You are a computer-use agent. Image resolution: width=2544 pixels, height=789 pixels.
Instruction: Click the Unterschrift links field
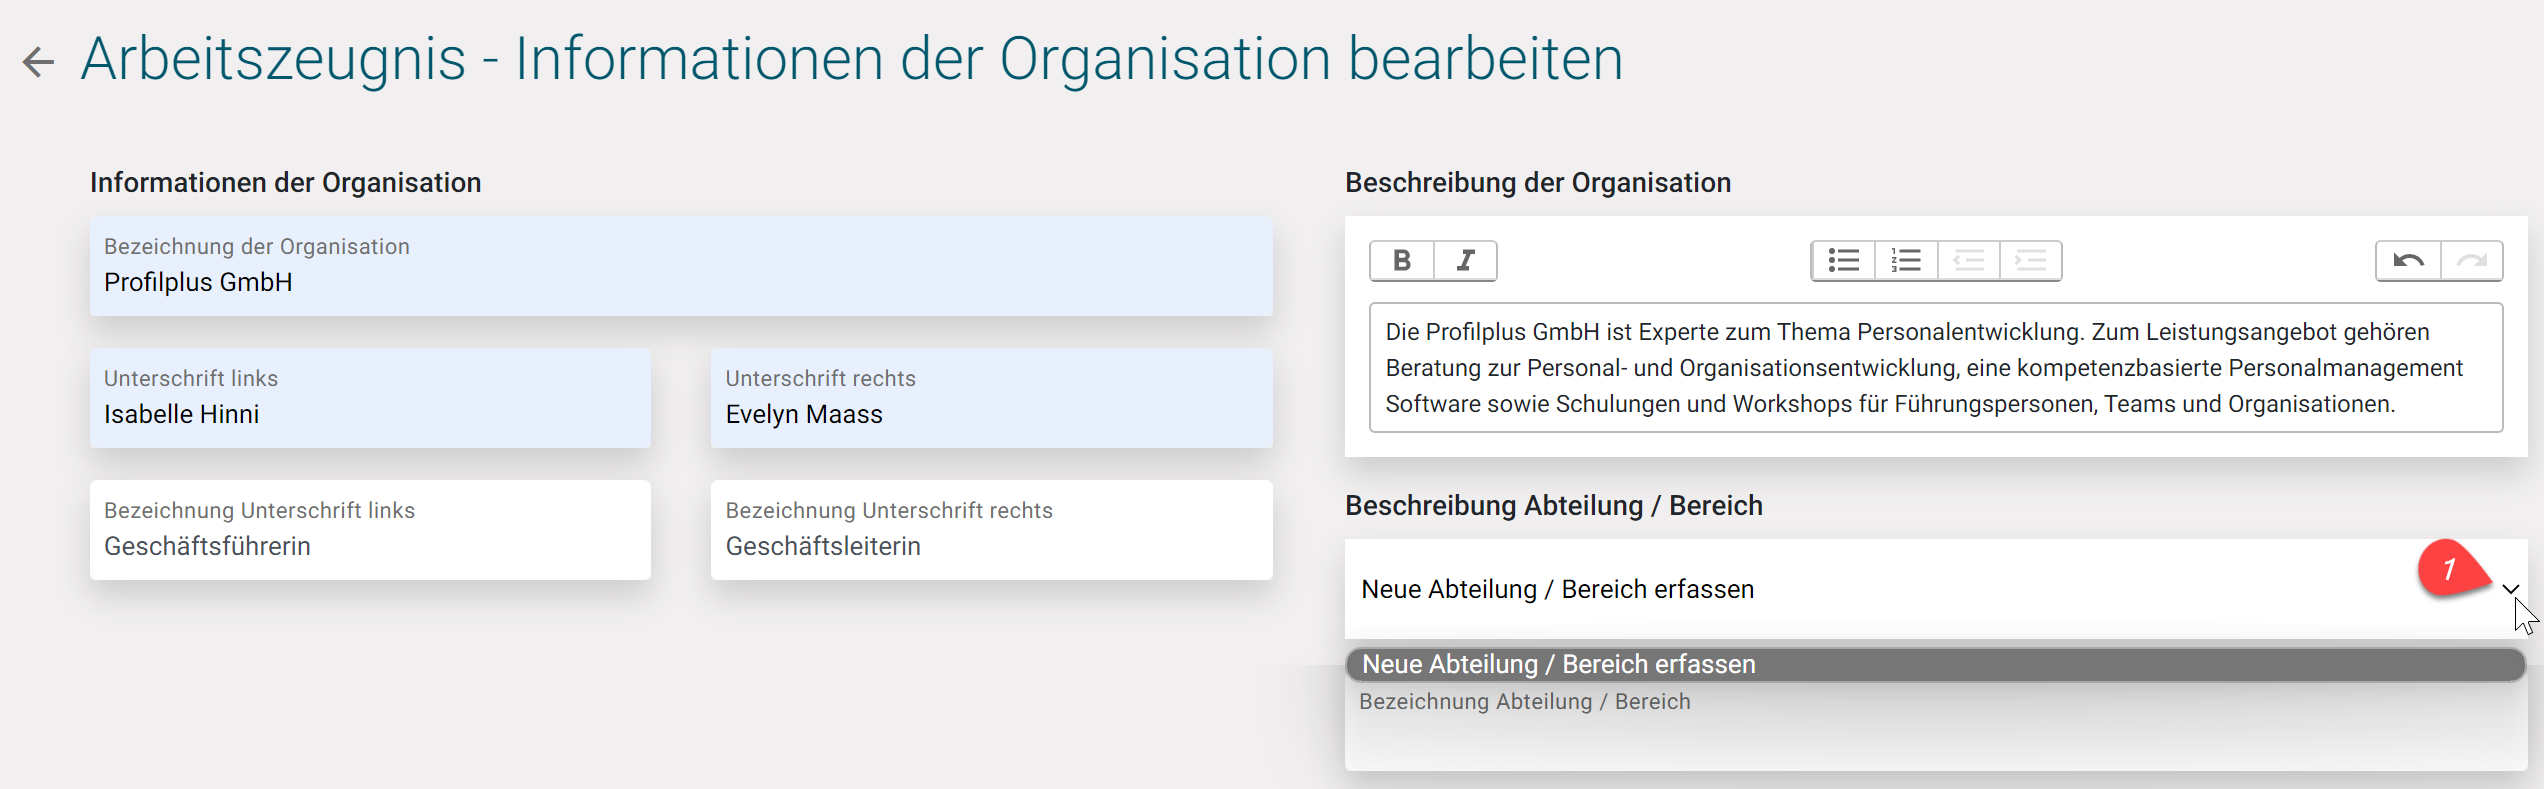[370, 400]
